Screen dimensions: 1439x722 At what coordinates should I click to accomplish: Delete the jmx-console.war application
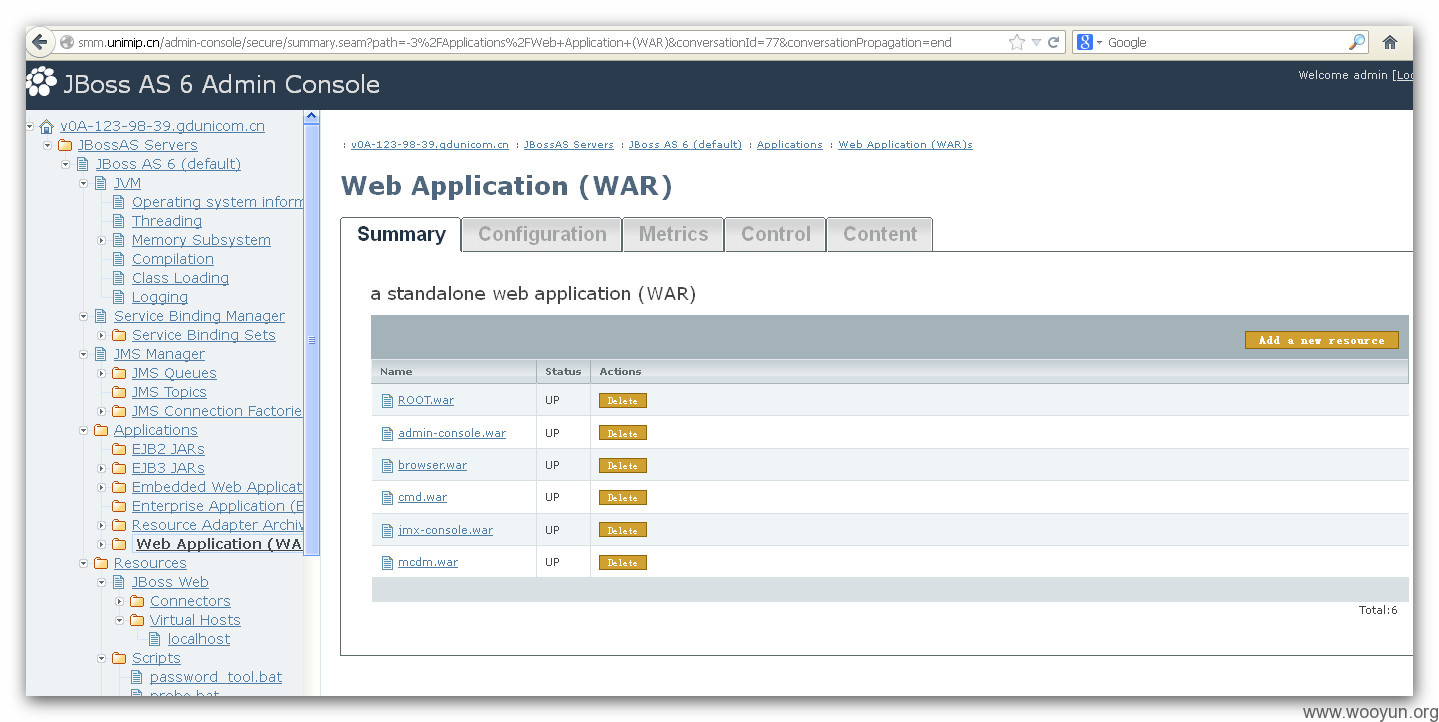point(622,530)
